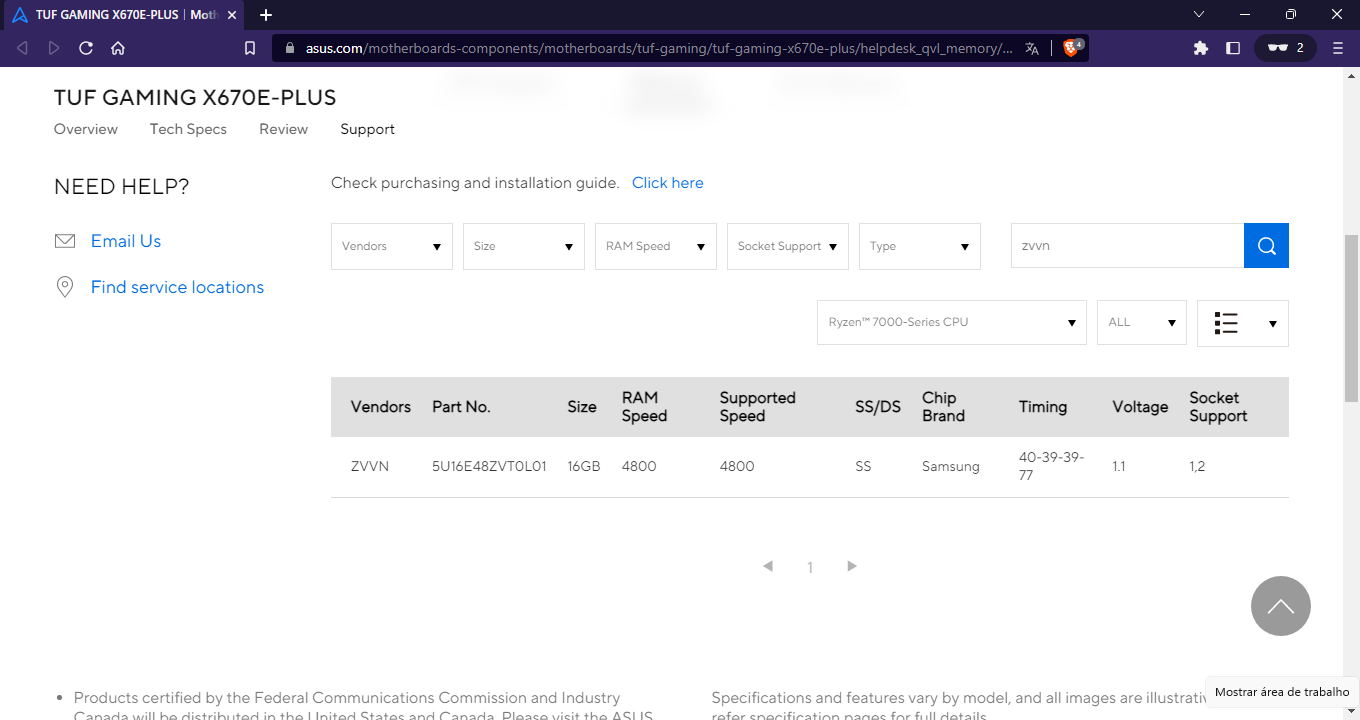Click the browser back arrow
This screenshot has height=720, width=1360.
tap(23, 48)
